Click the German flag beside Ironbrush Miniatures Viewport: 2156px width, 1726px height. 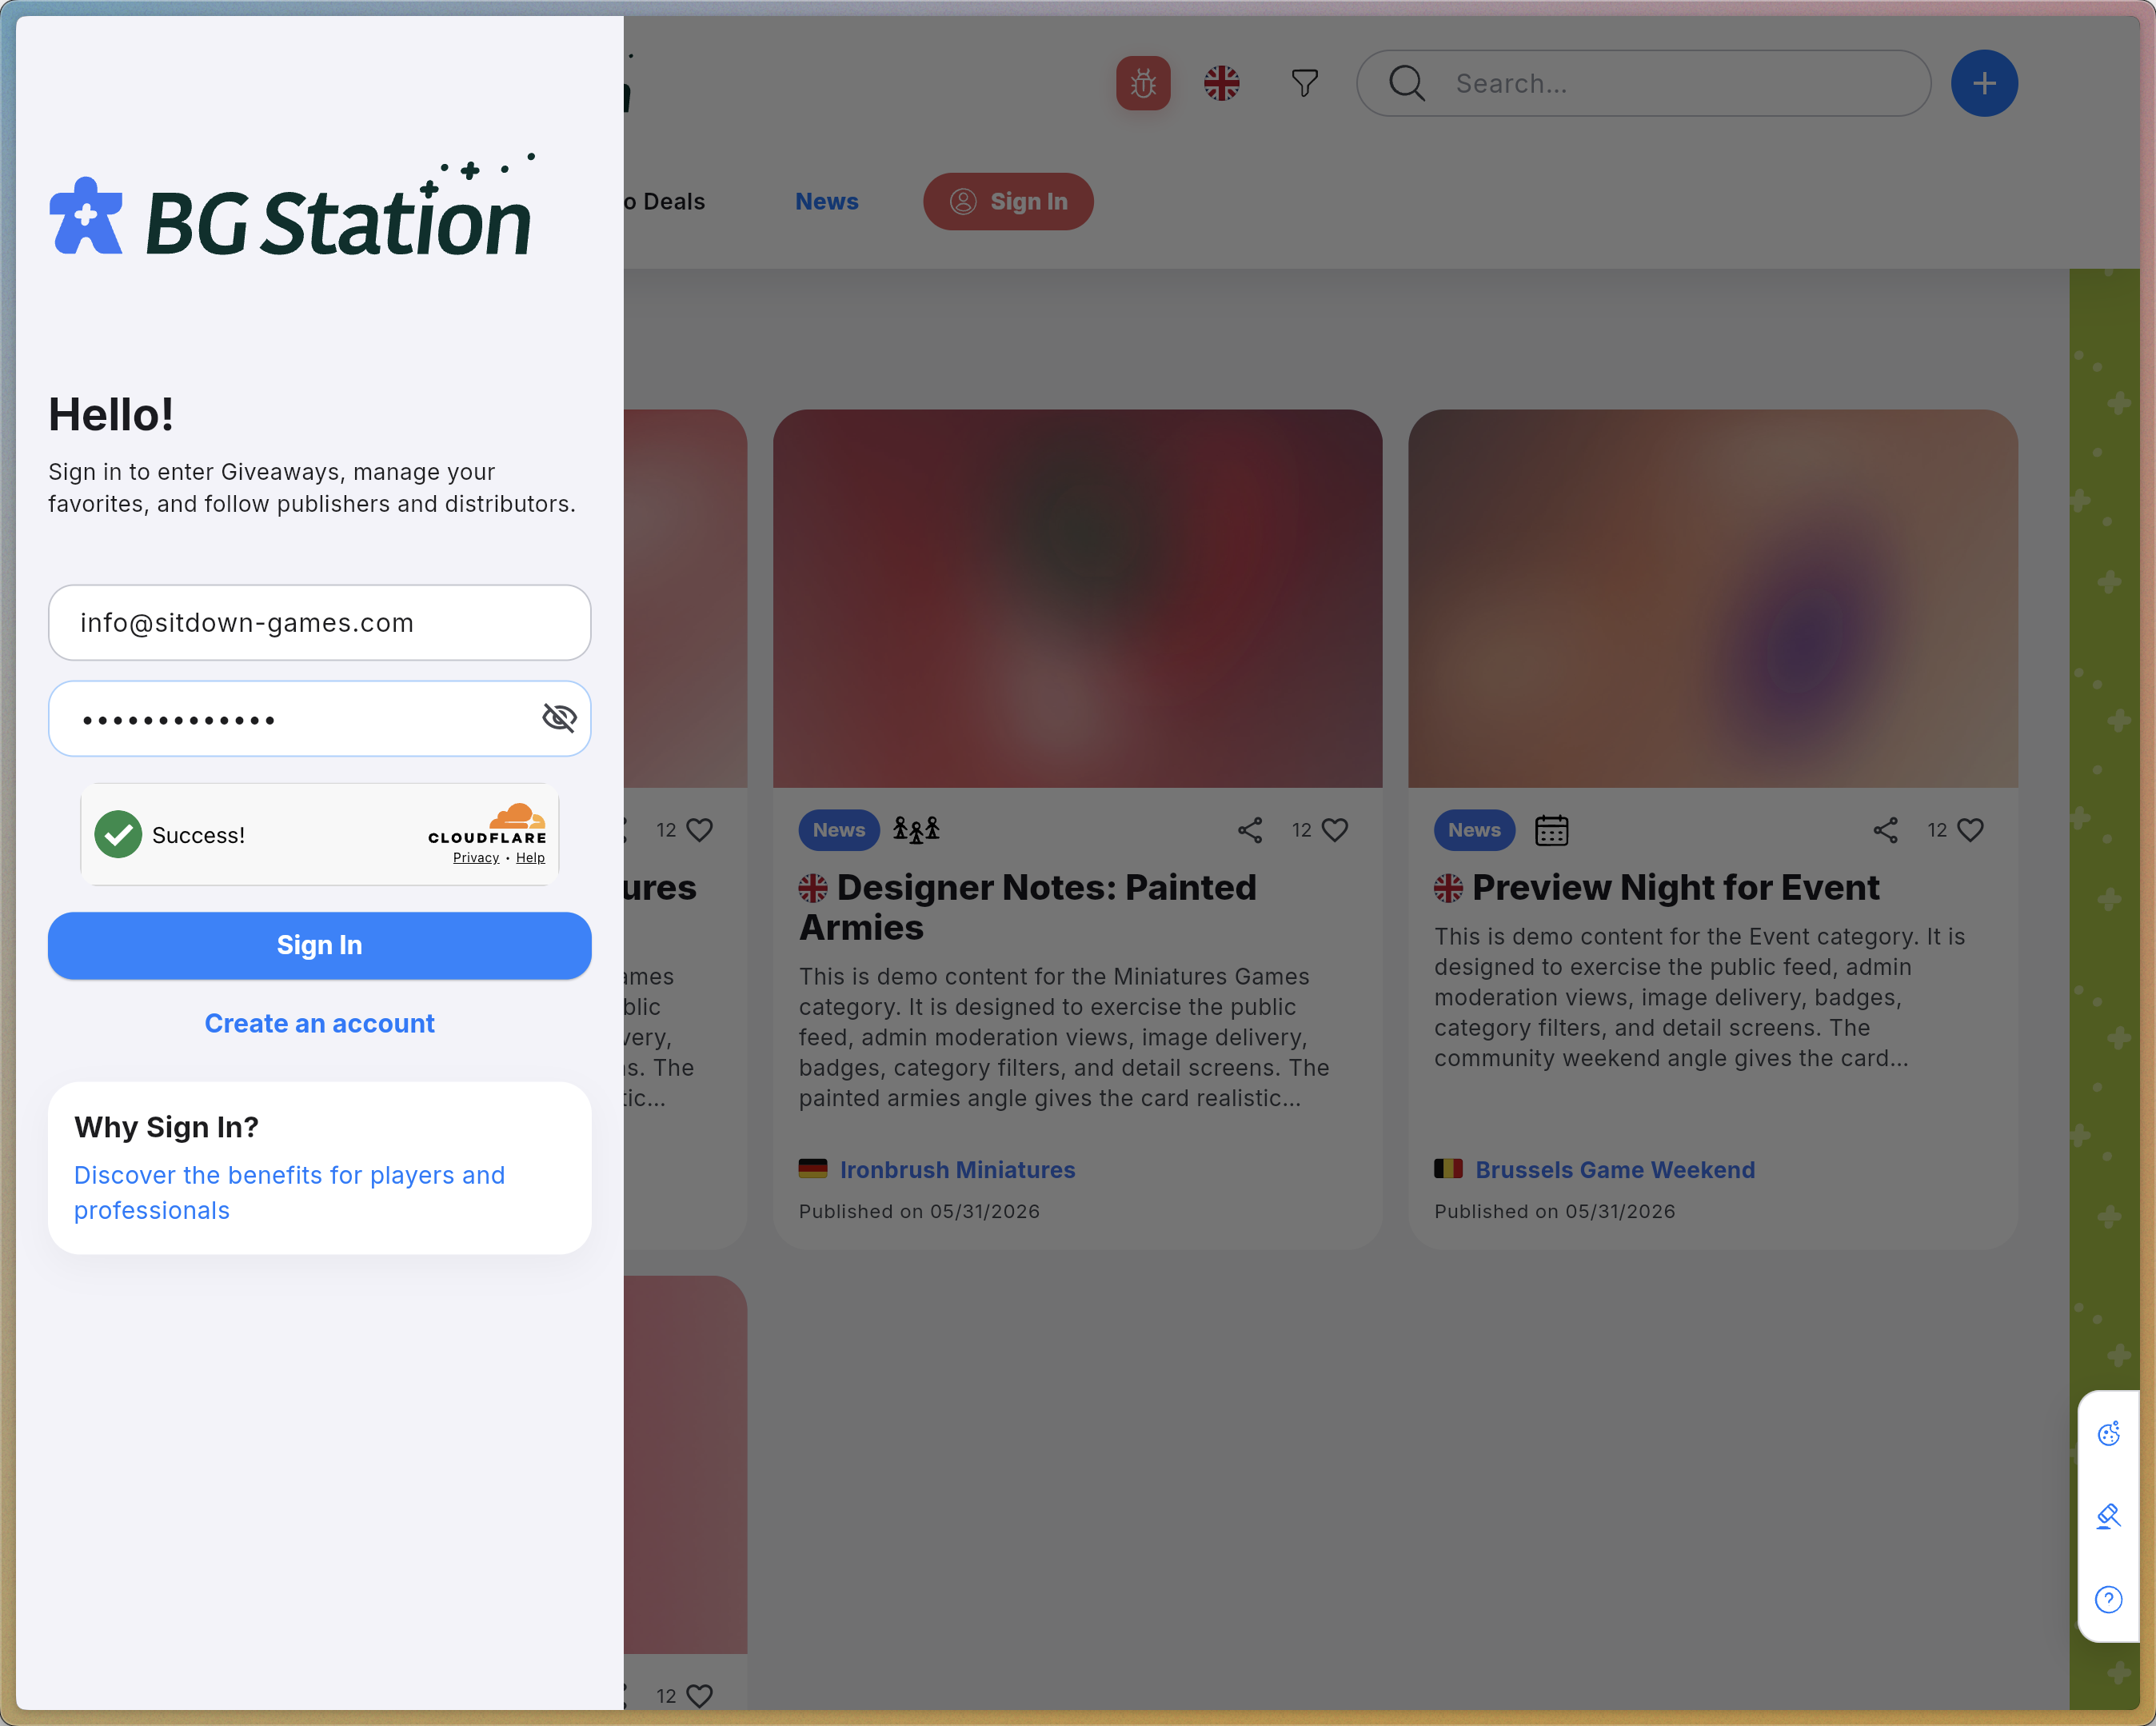pyautogui.click(x=813, y=1168)
